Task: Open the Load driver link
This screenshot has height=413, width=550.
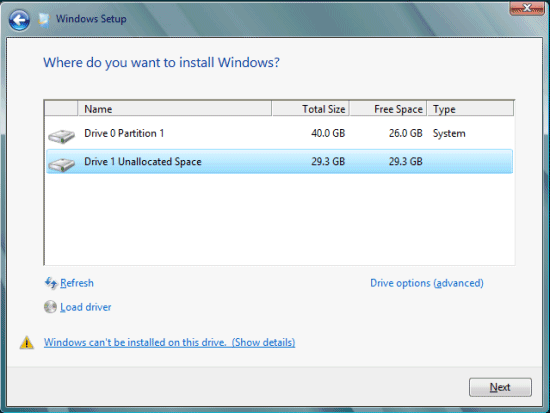Action: tap(86, 307)
